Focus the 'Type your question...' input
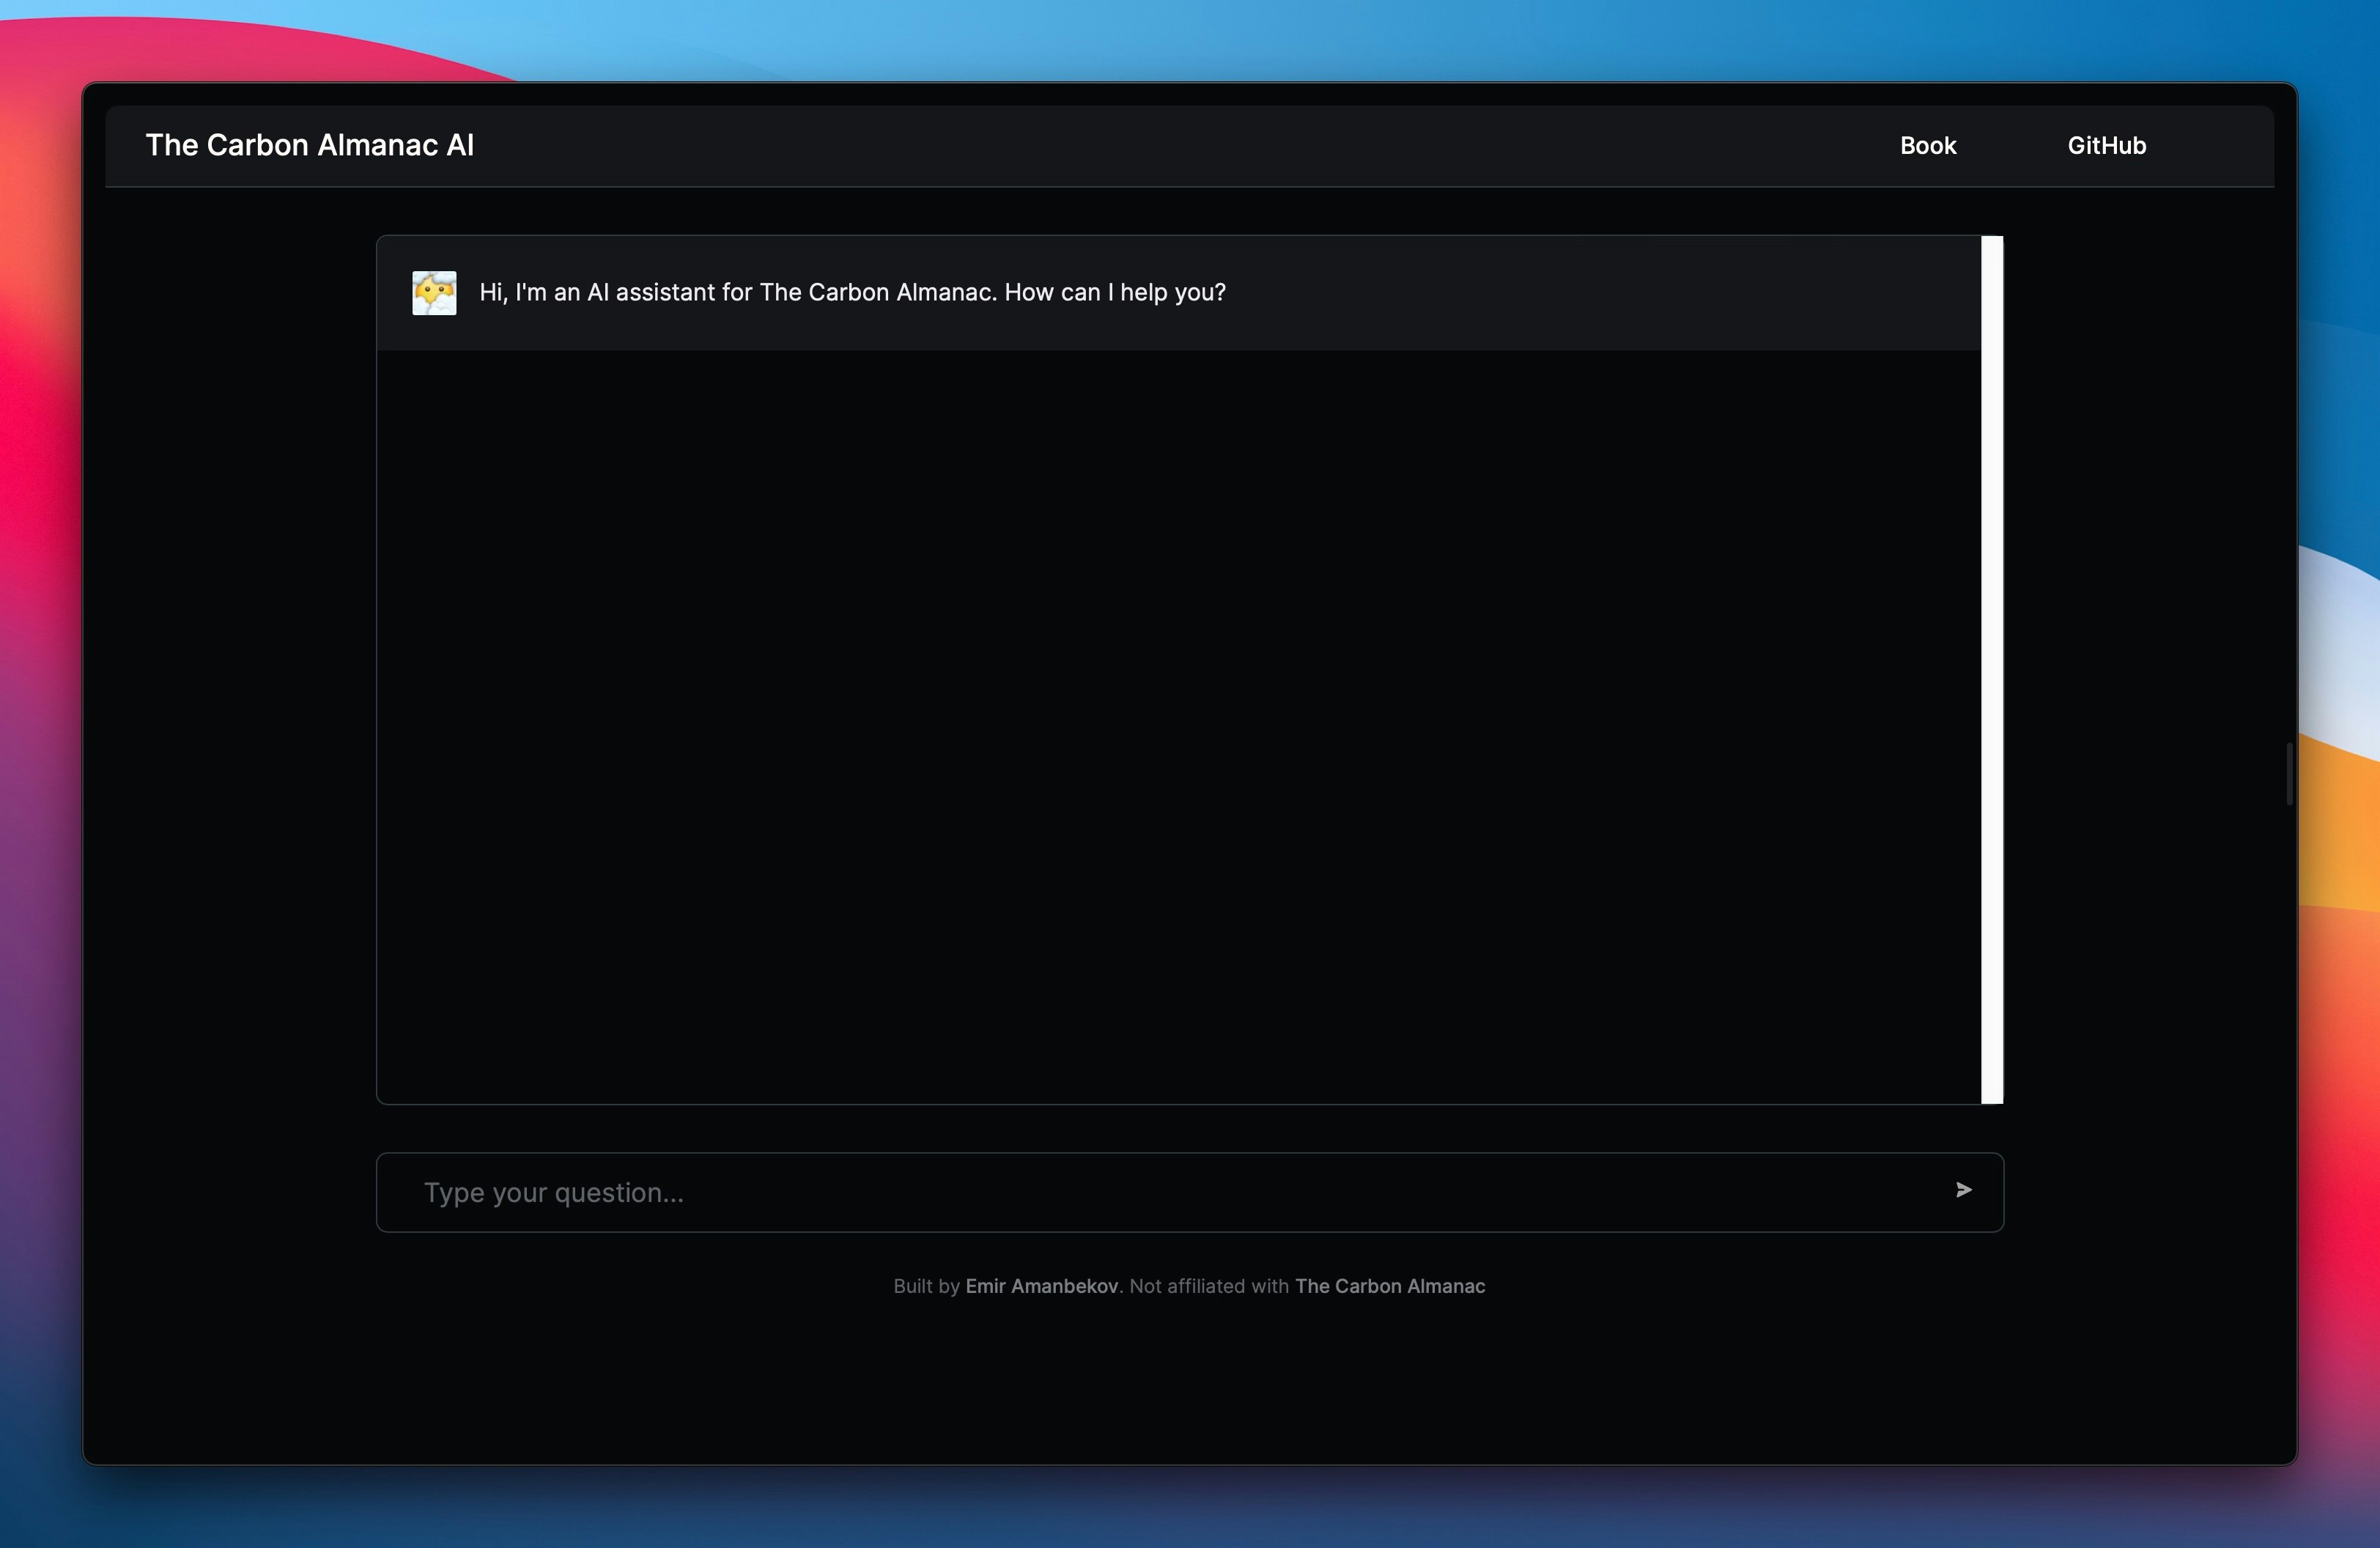The height and width of the screenshot is (1548, 2380). (1189, 1192)
